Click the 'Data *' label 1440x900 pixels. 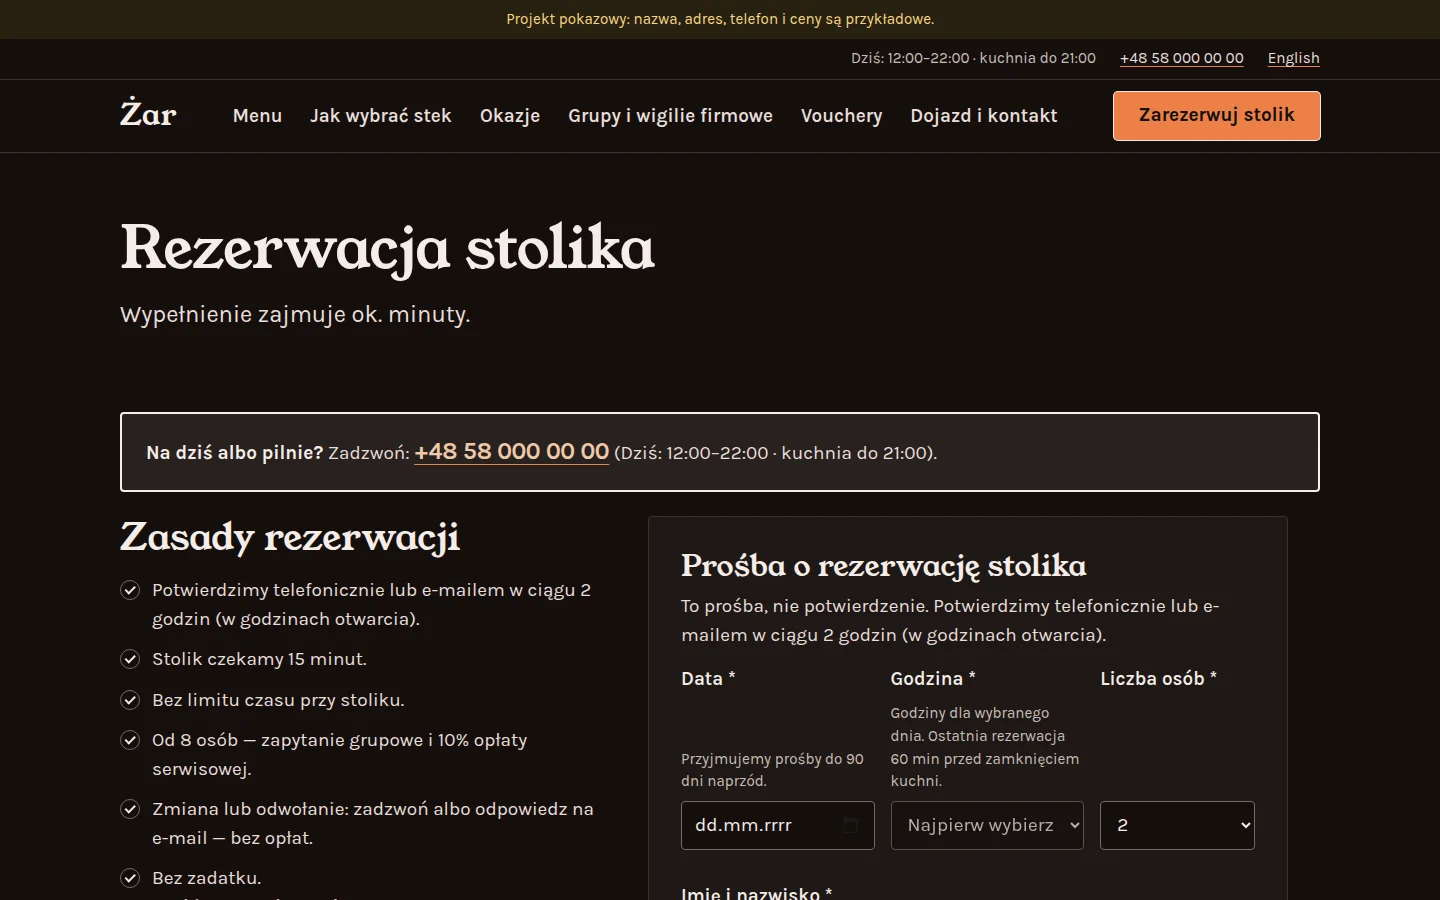(708, 679)
